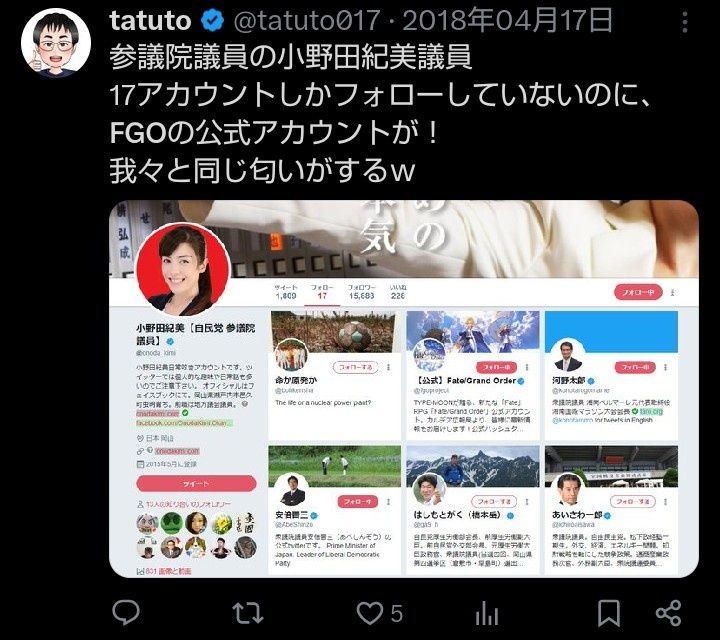Screen dimensions: 720x640
Task: Open the @tatuto017 handle link
Action: (x=307, y=21)
